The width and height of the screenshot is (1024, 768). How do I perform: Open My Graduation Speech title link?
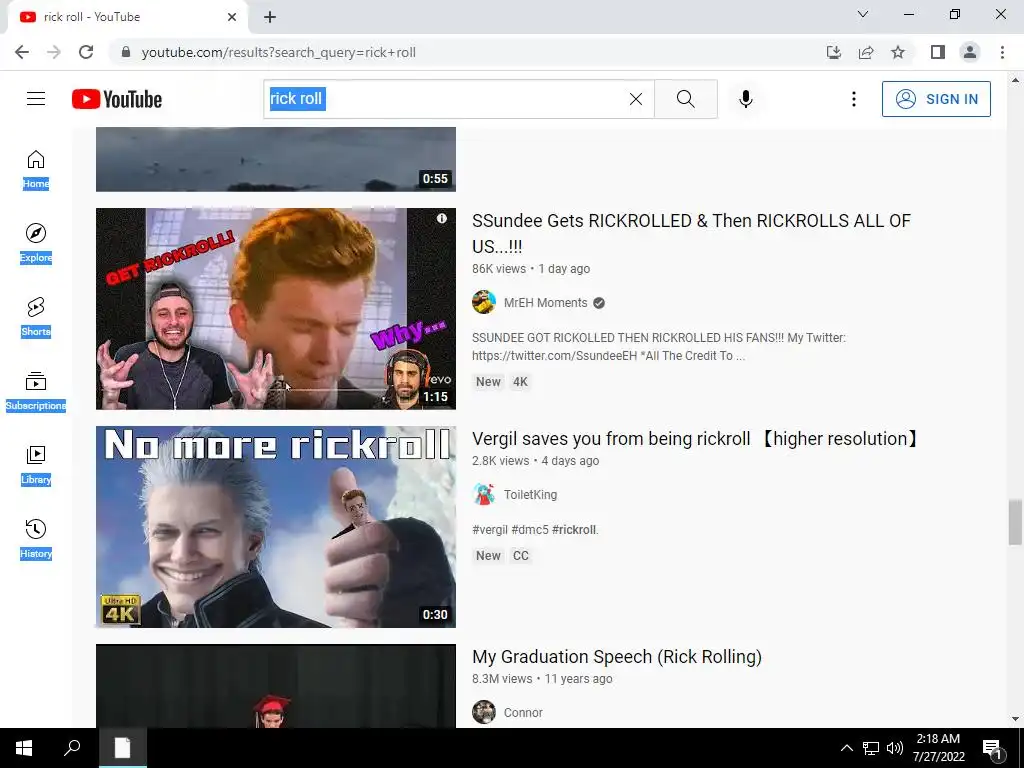[616, 657]
